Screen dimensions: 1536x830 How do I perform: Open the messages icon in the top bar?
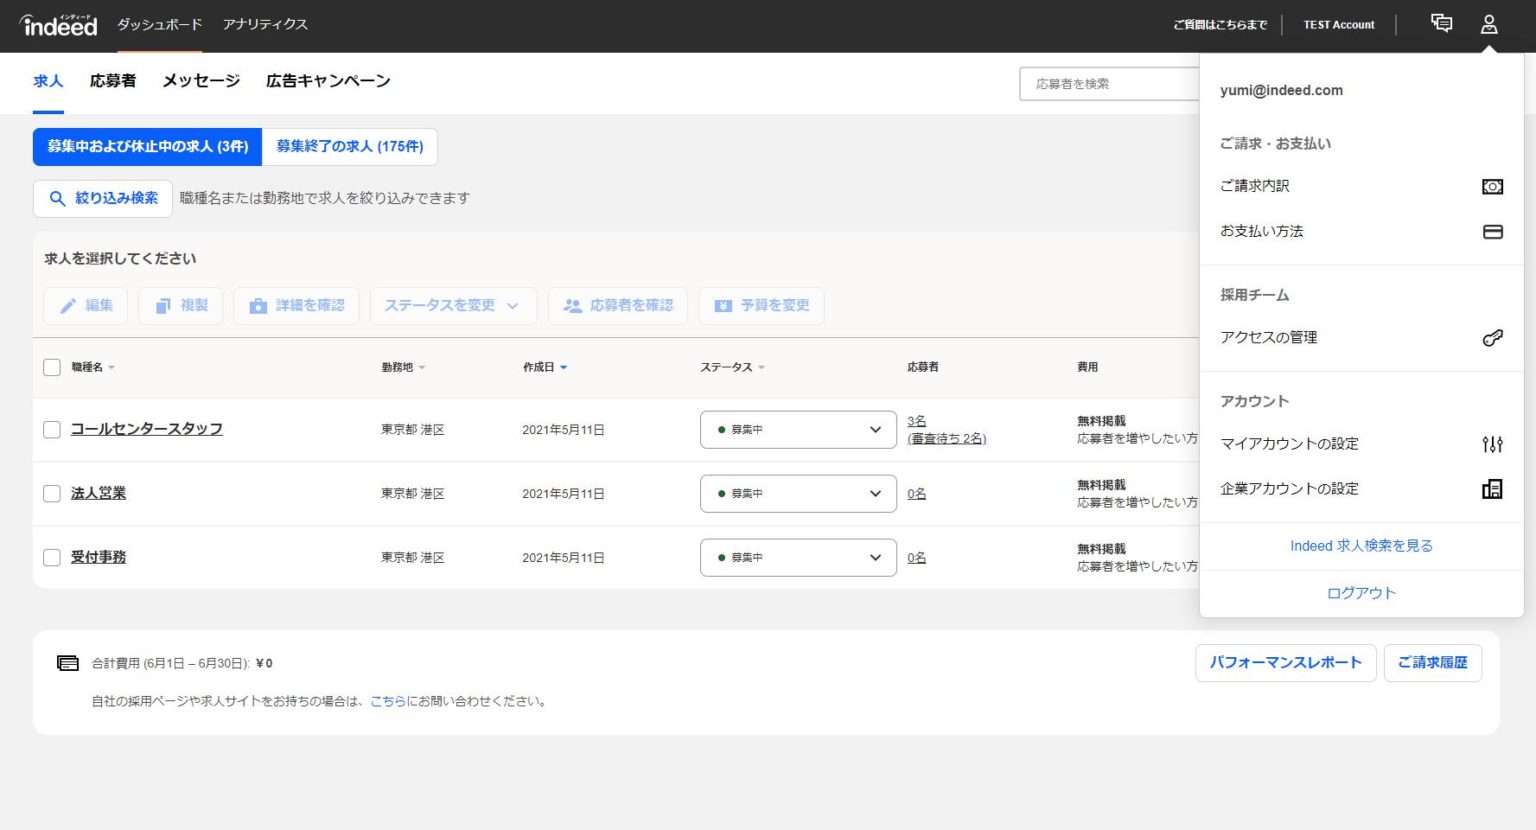1440,24
